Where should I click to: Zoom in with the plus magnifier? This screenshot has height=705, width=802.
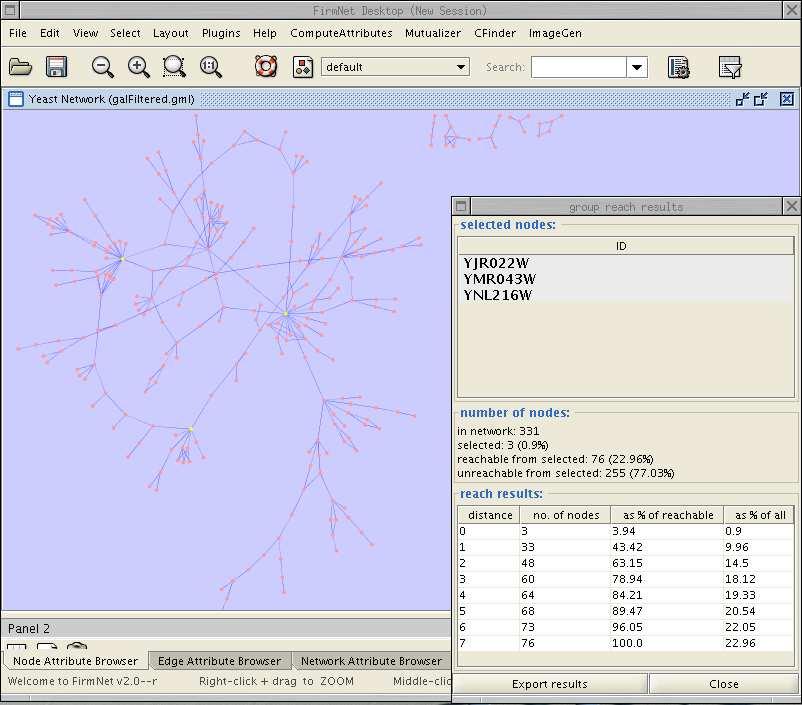tap(139, 67)
